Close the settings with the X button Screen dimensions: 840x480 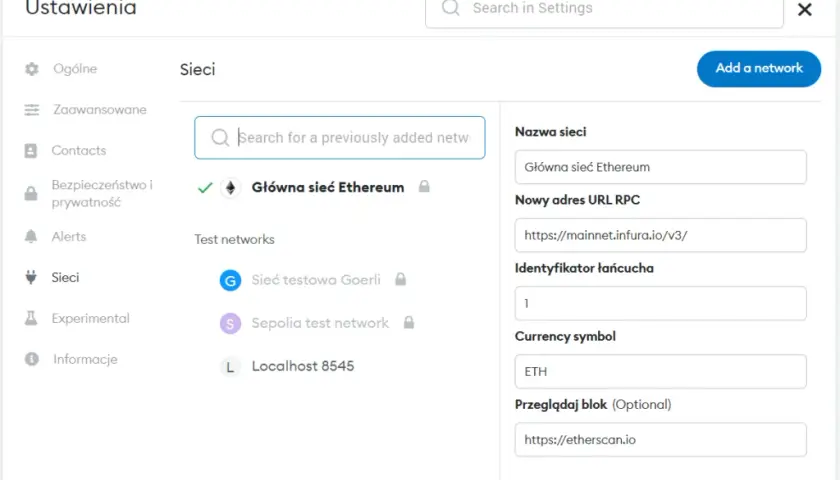click(x=805, y=9)
